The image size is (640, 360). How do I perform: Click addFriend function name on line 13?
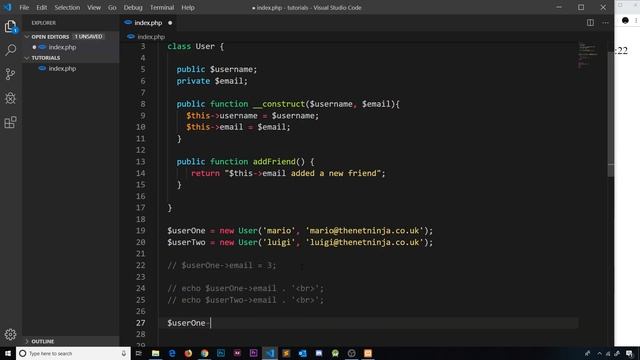(274, 162)
